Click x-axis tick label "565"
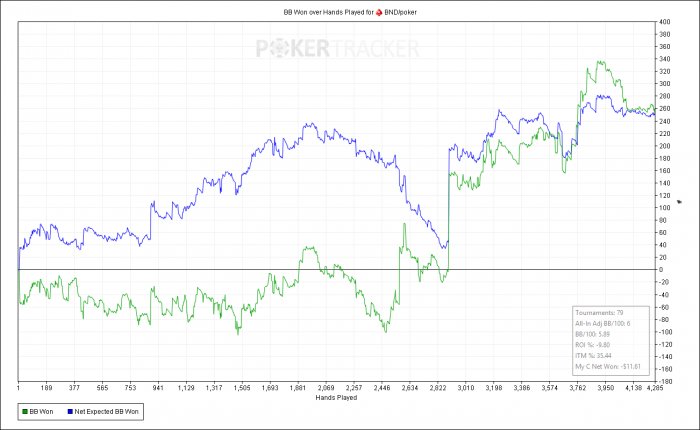The height and width of the screenshot is (430, 700). (x=102, y=388)
